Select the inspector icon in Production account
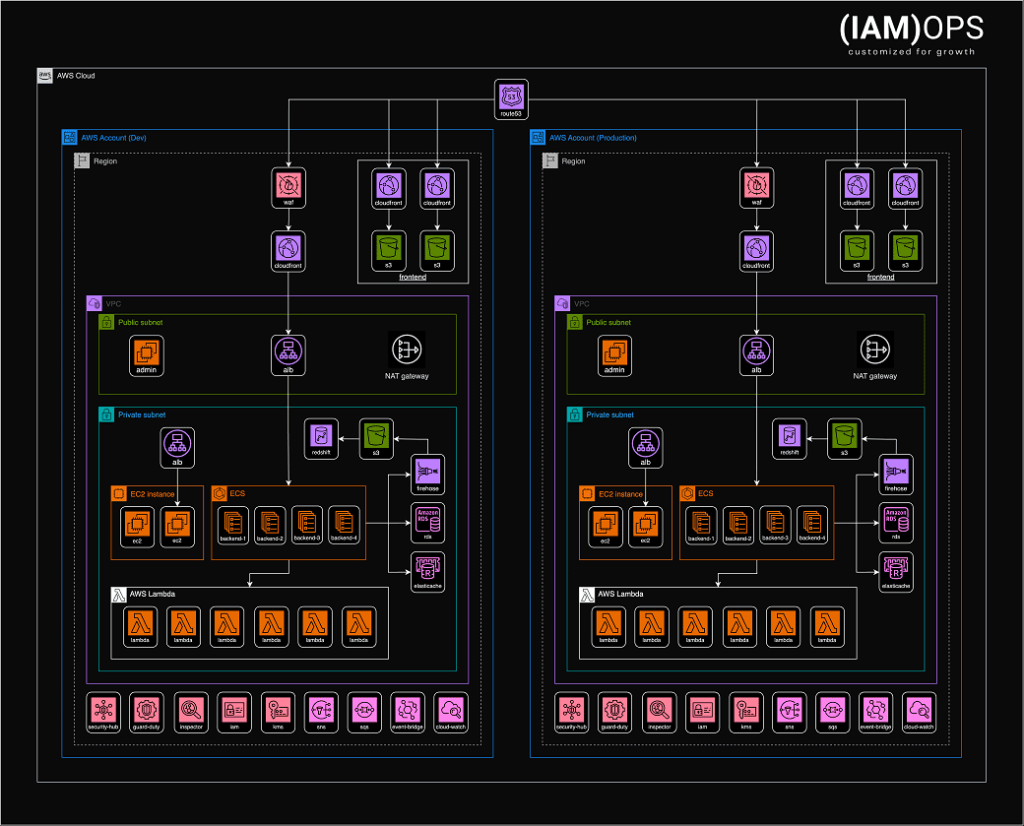Viewport: 1024px width, 826px height. coord(659,709)
